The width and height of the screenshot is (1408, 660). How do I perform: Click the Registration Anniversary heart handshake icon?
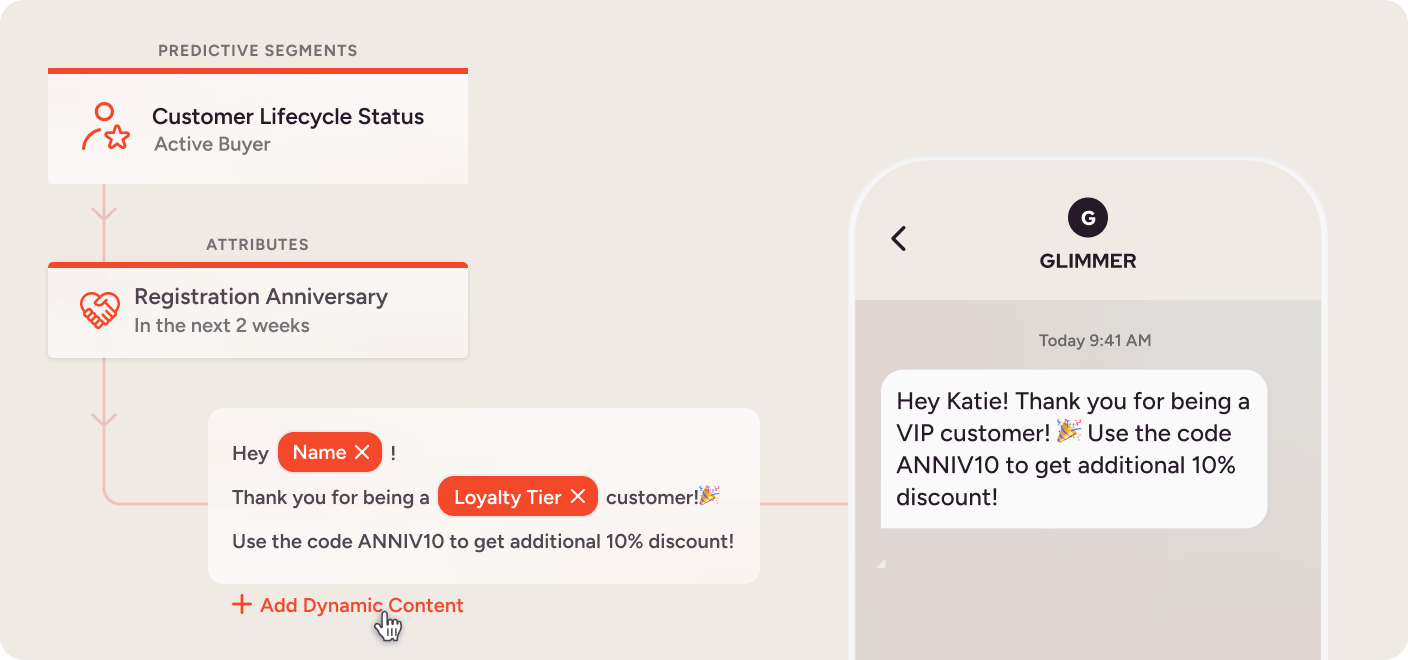(x=100, y=310)
